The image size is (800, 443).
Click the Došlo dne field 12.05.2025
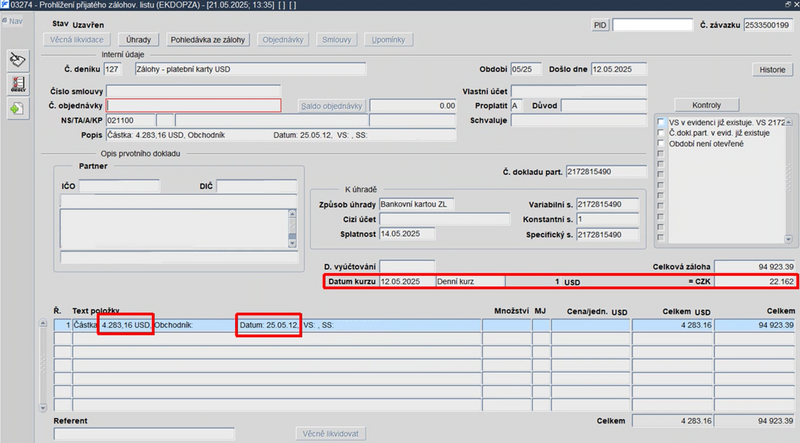point(619,69)
